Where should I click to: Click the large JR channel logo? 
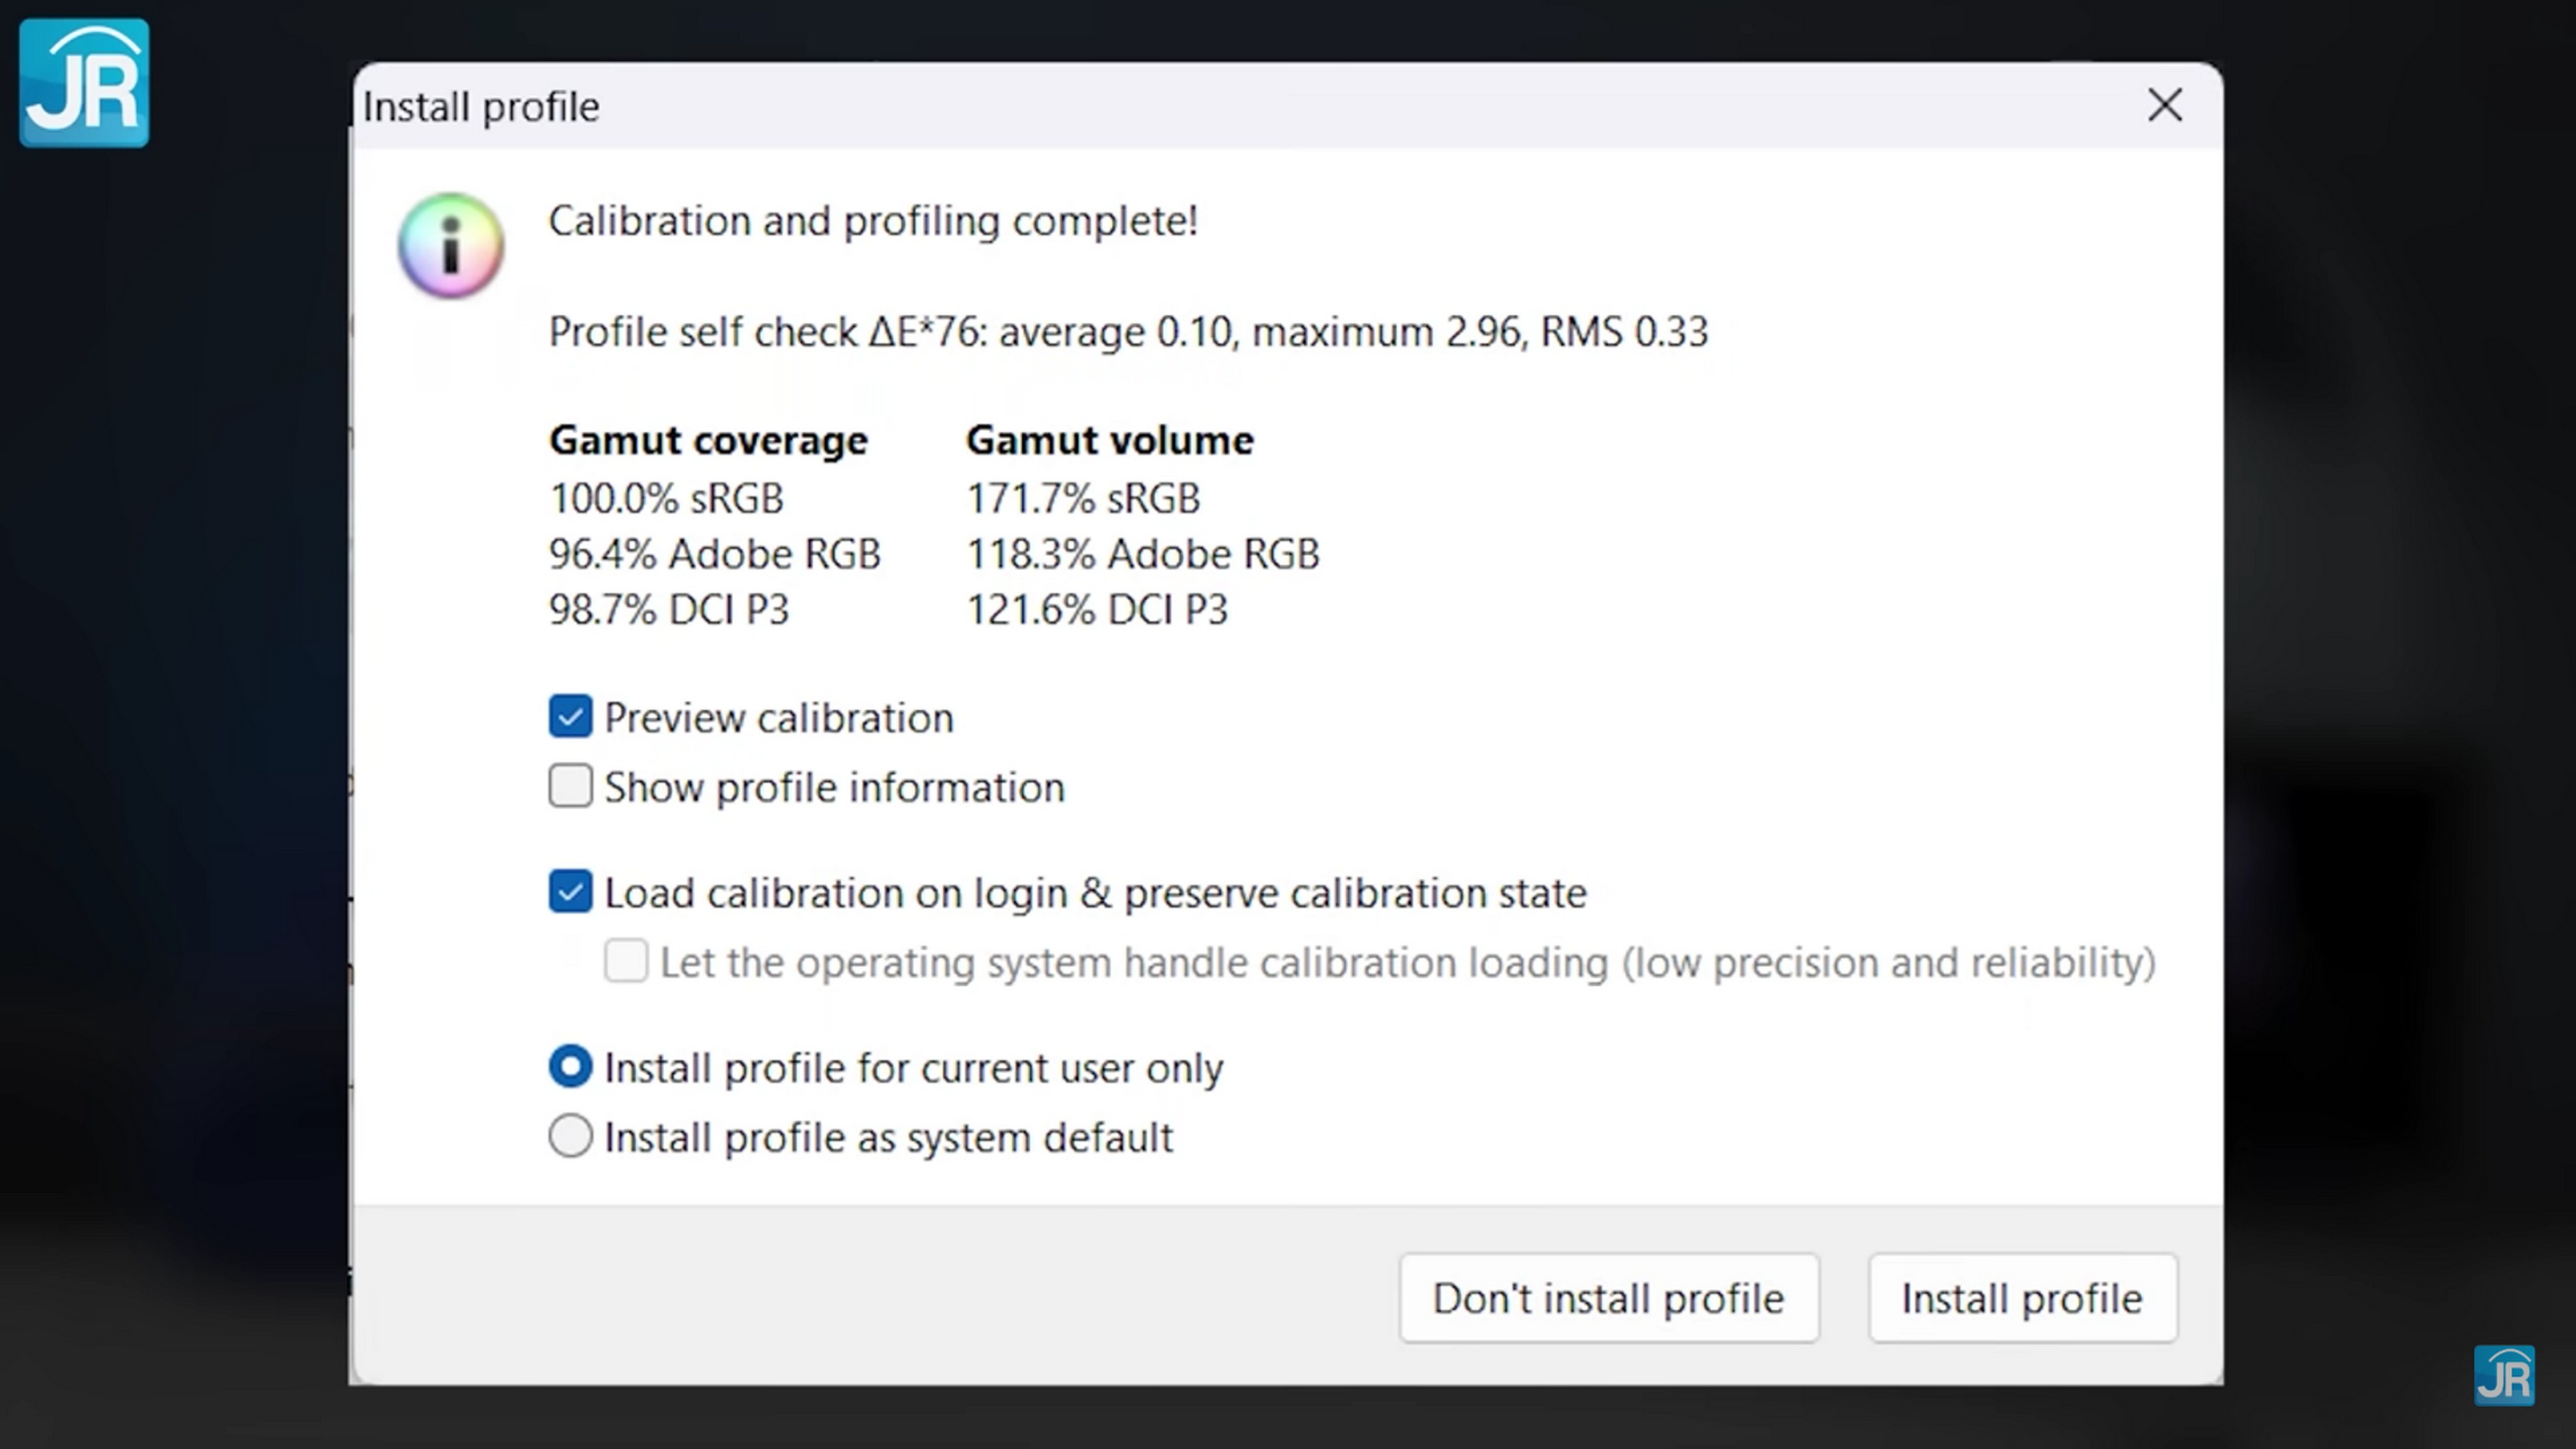[x=84, y=83]
